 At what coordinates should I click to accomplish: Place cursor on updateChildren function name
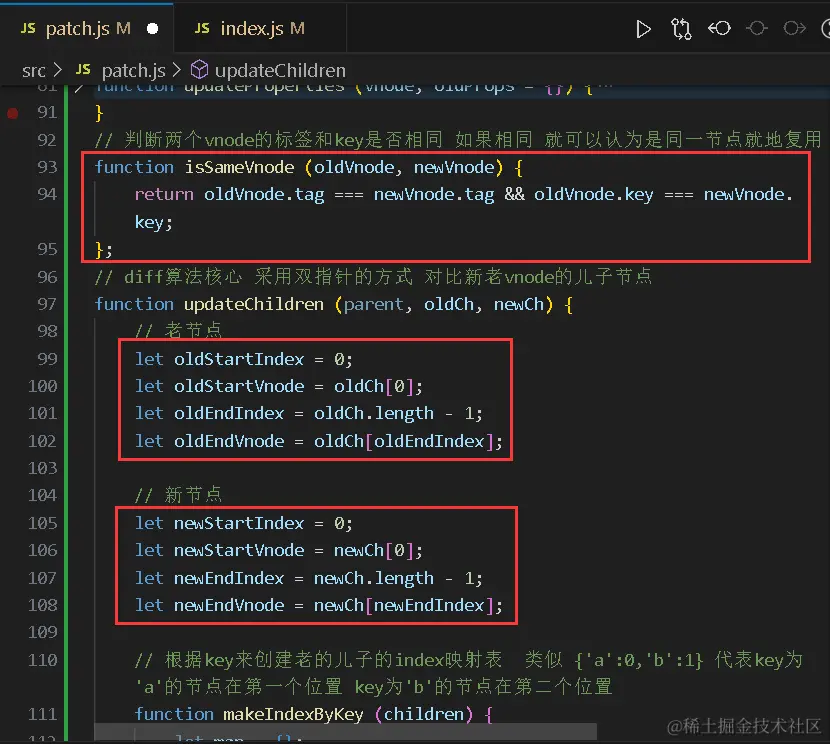point(254,304)
